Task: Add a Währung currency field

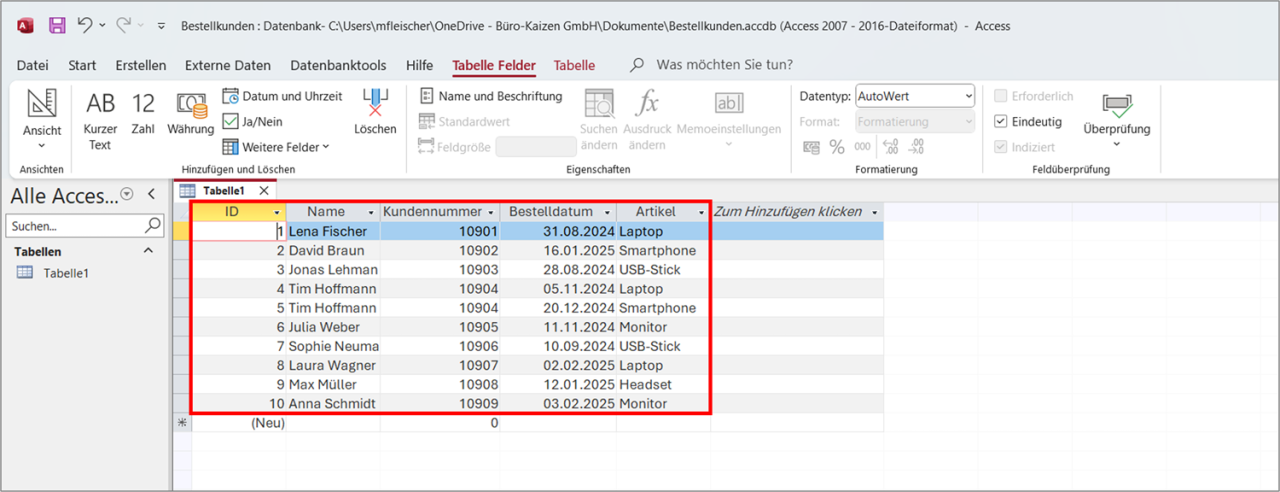Action: [x=191, y=112]
